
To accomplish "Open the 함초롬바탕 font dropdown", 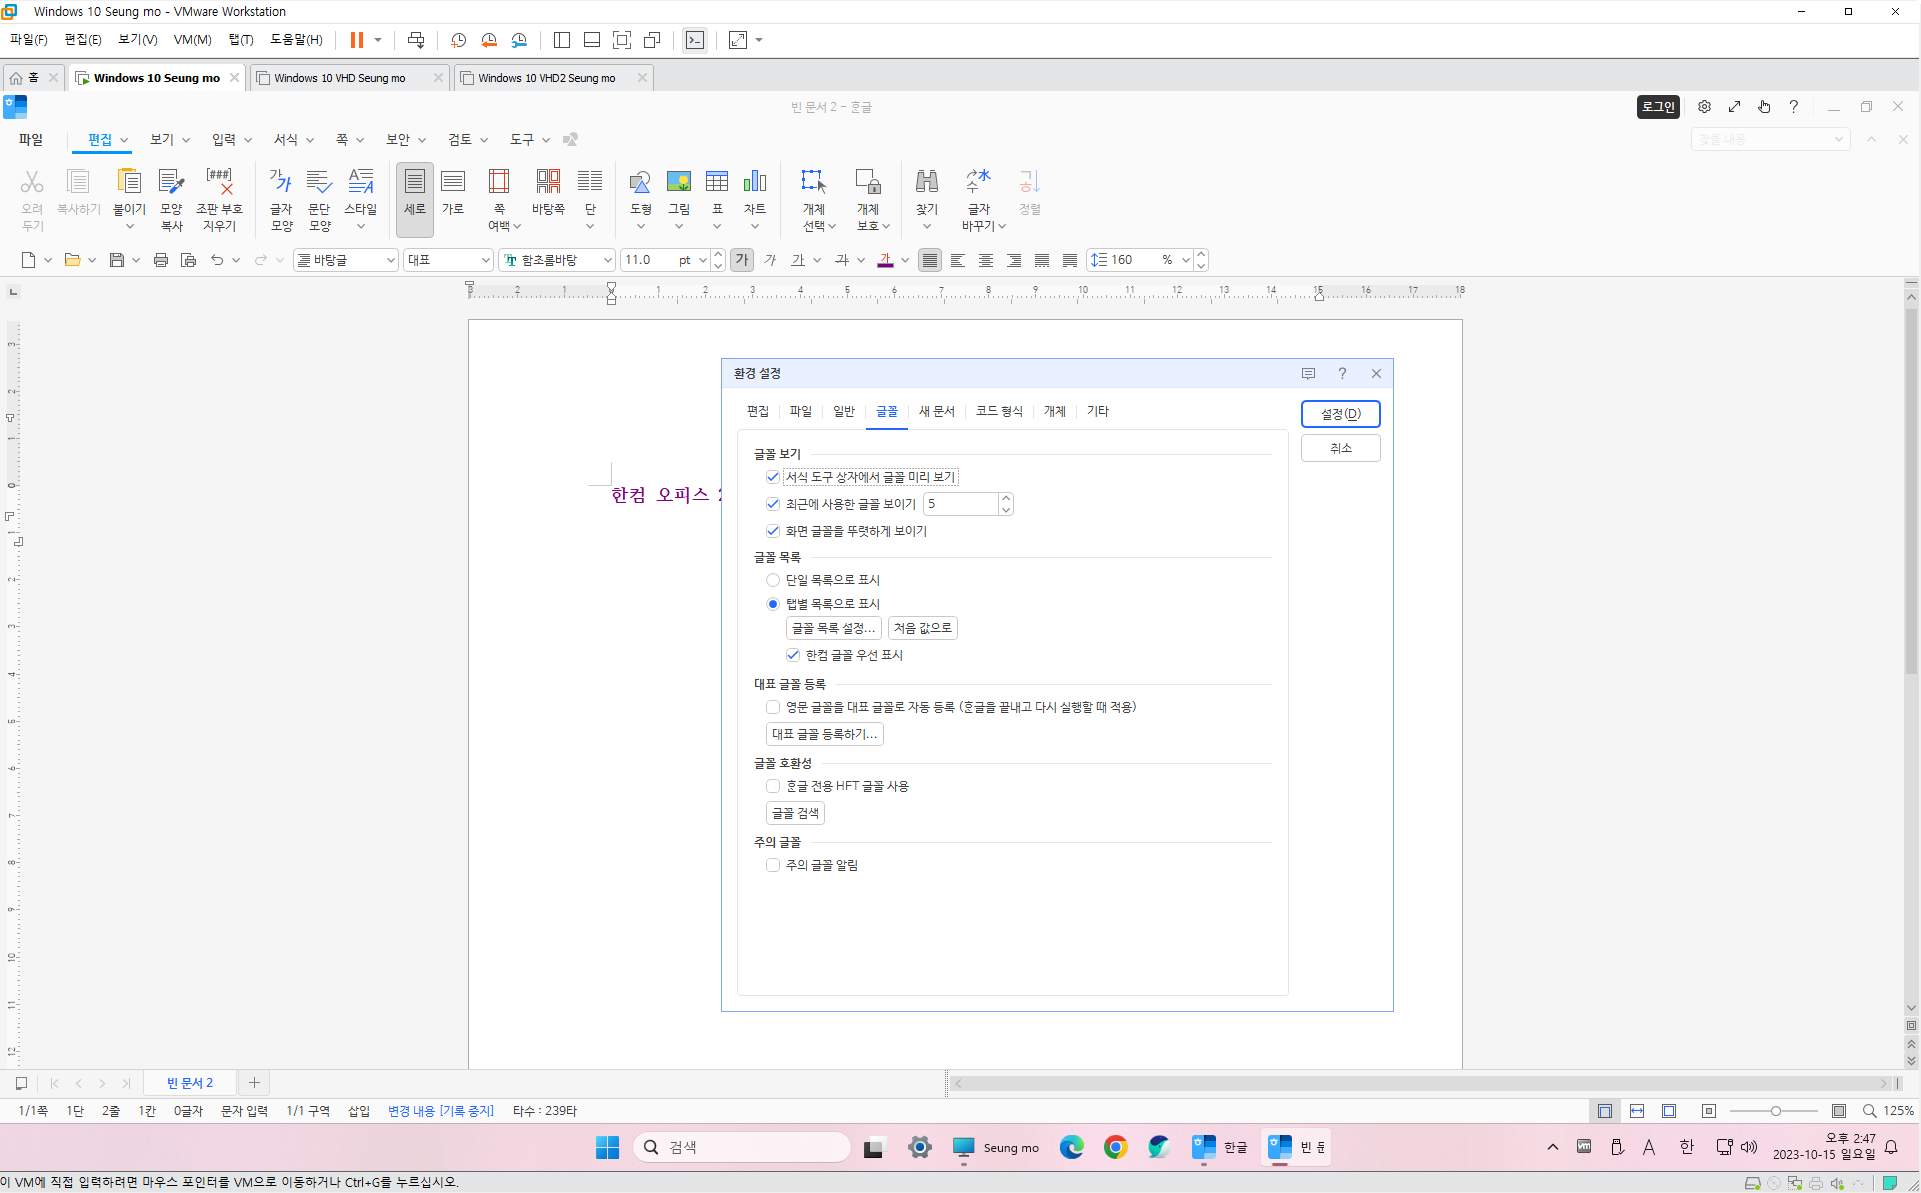I will click(606, 260).
